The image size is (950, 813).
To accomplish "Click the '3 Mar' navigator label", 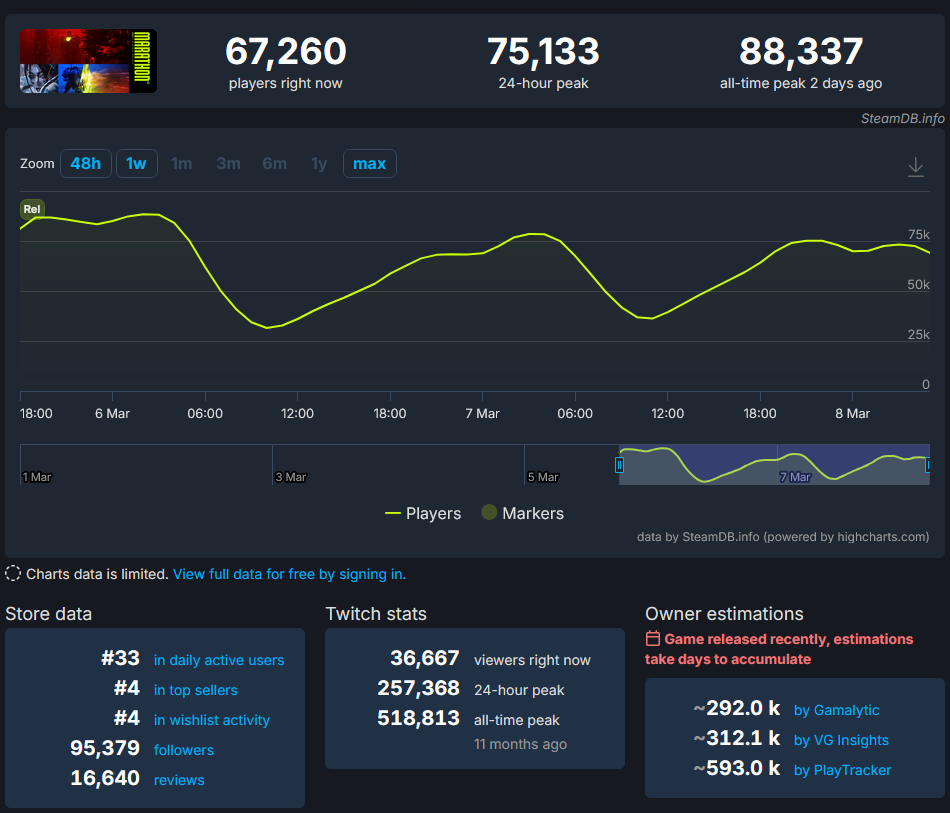I will click(291, 477).
